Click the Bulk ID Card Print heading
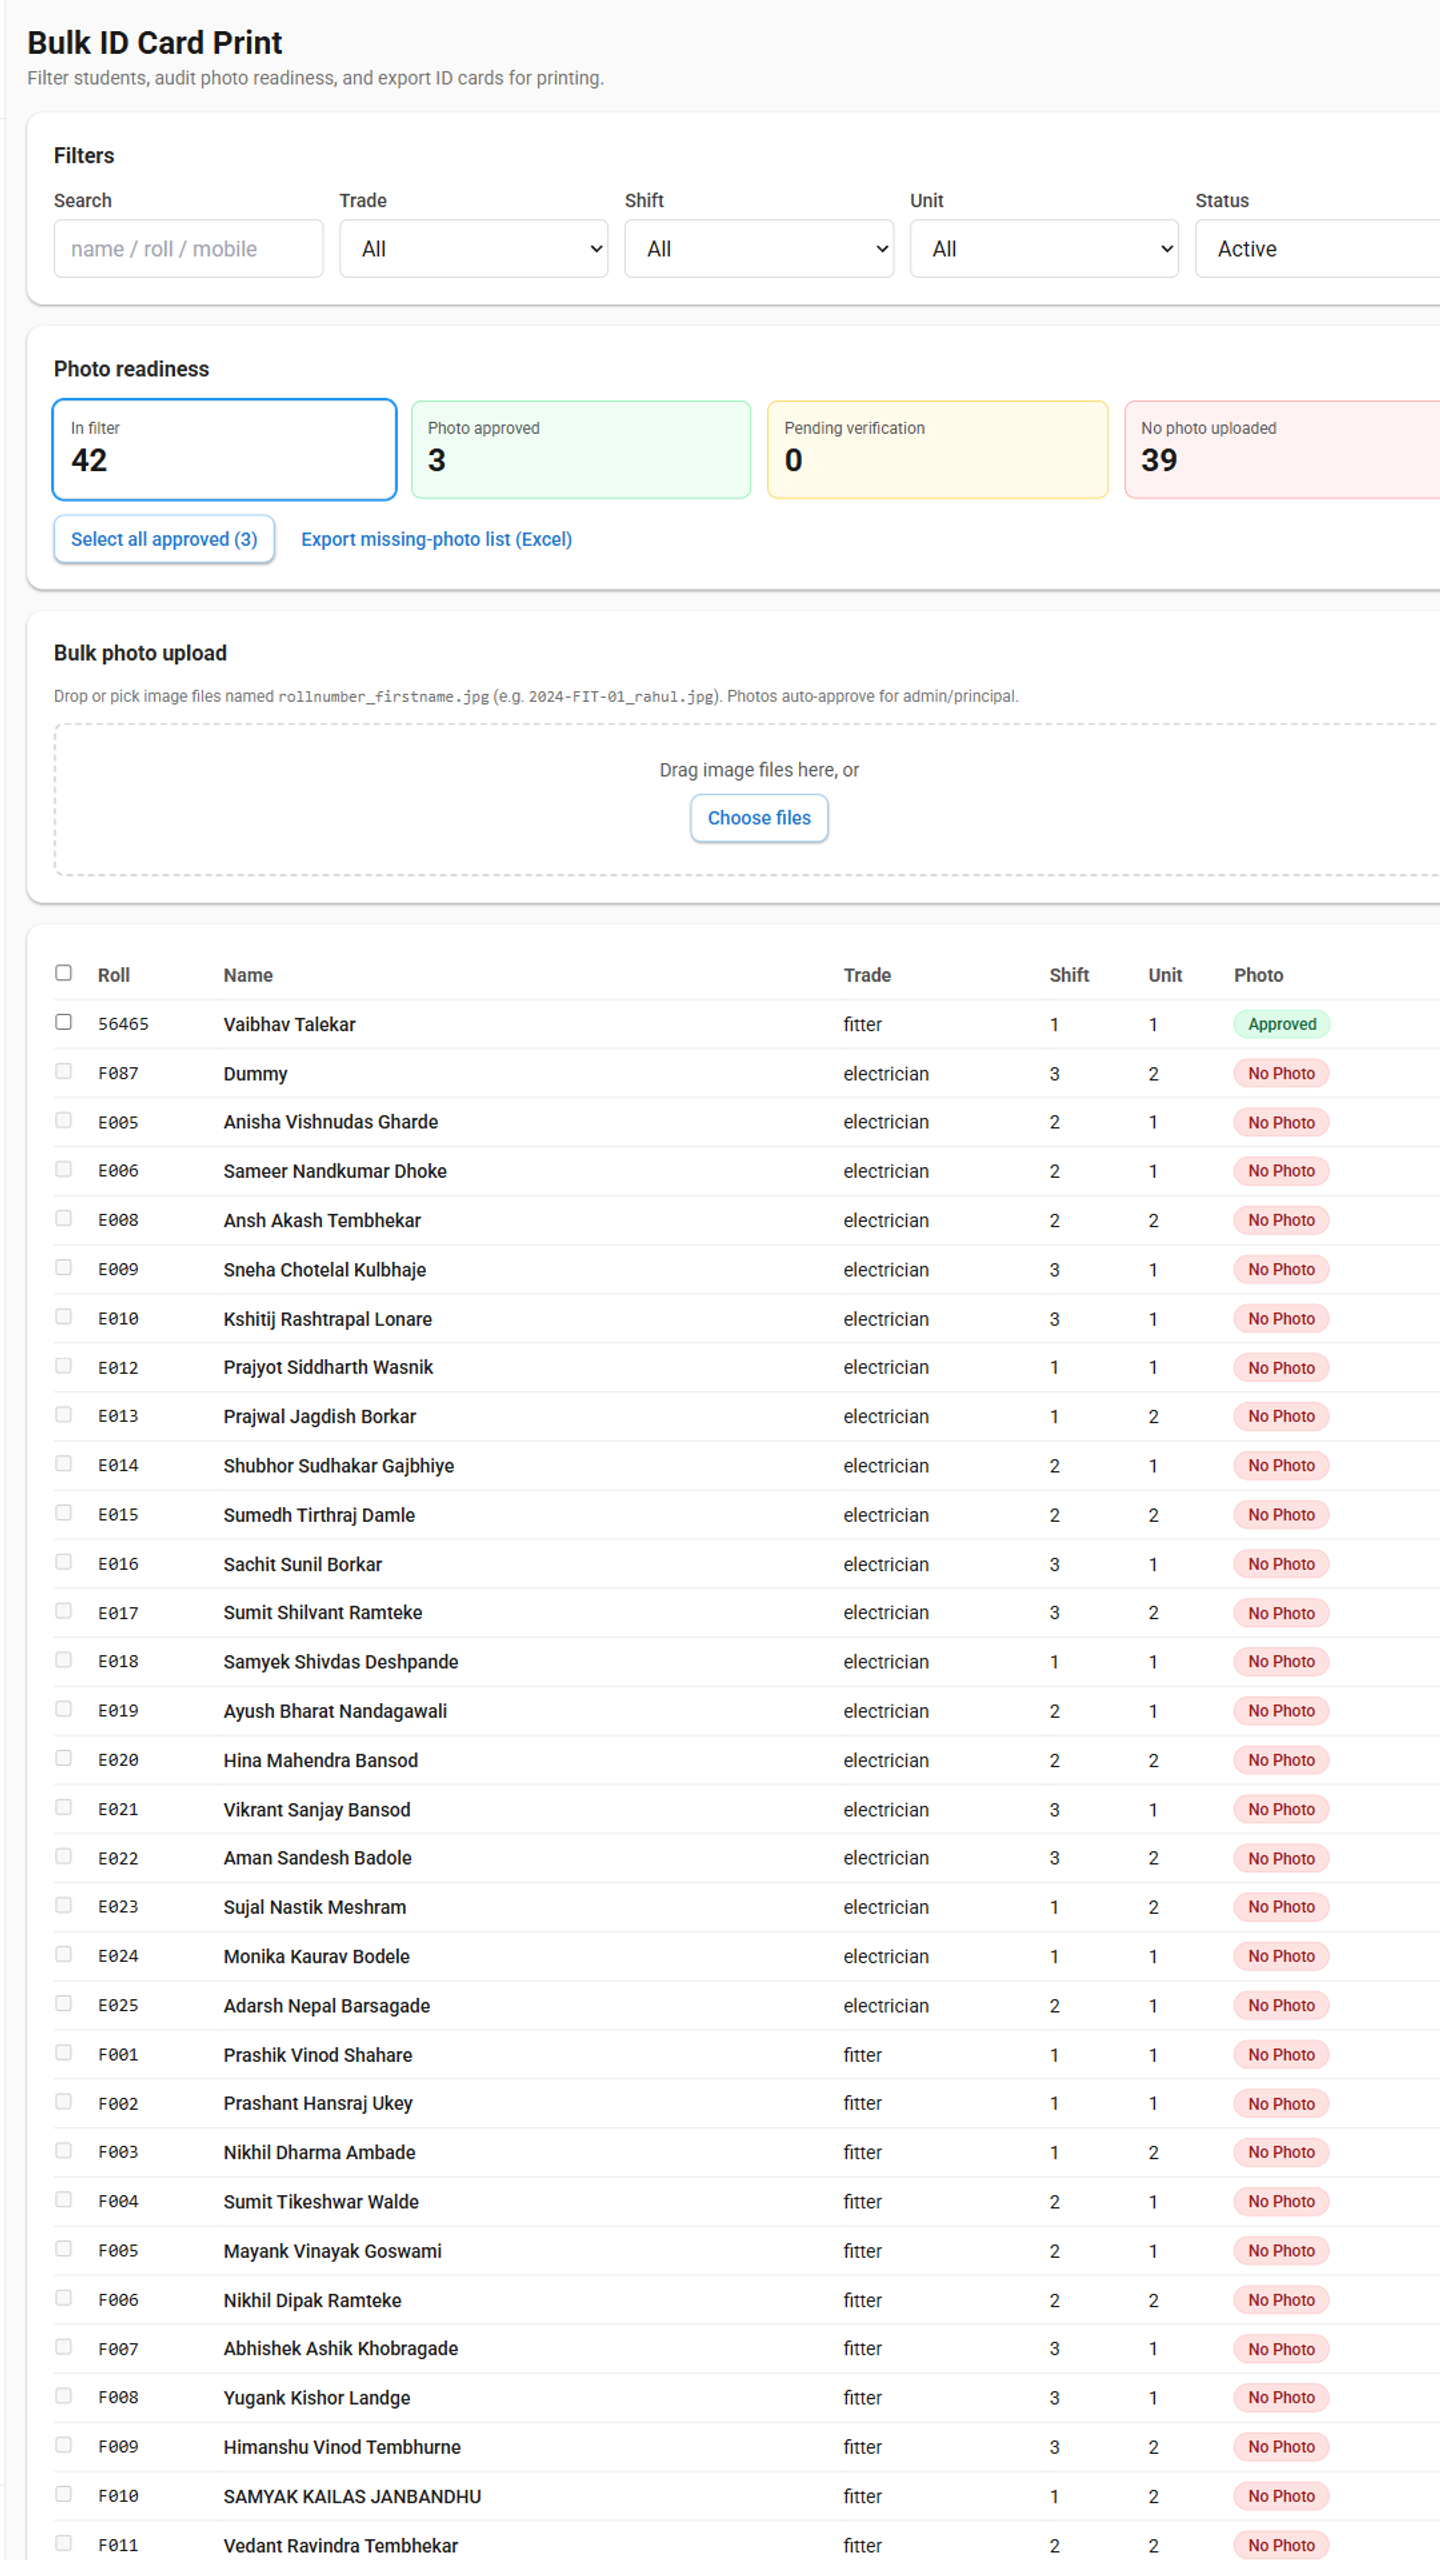The image size is (1440, 2560). [154, 43]
